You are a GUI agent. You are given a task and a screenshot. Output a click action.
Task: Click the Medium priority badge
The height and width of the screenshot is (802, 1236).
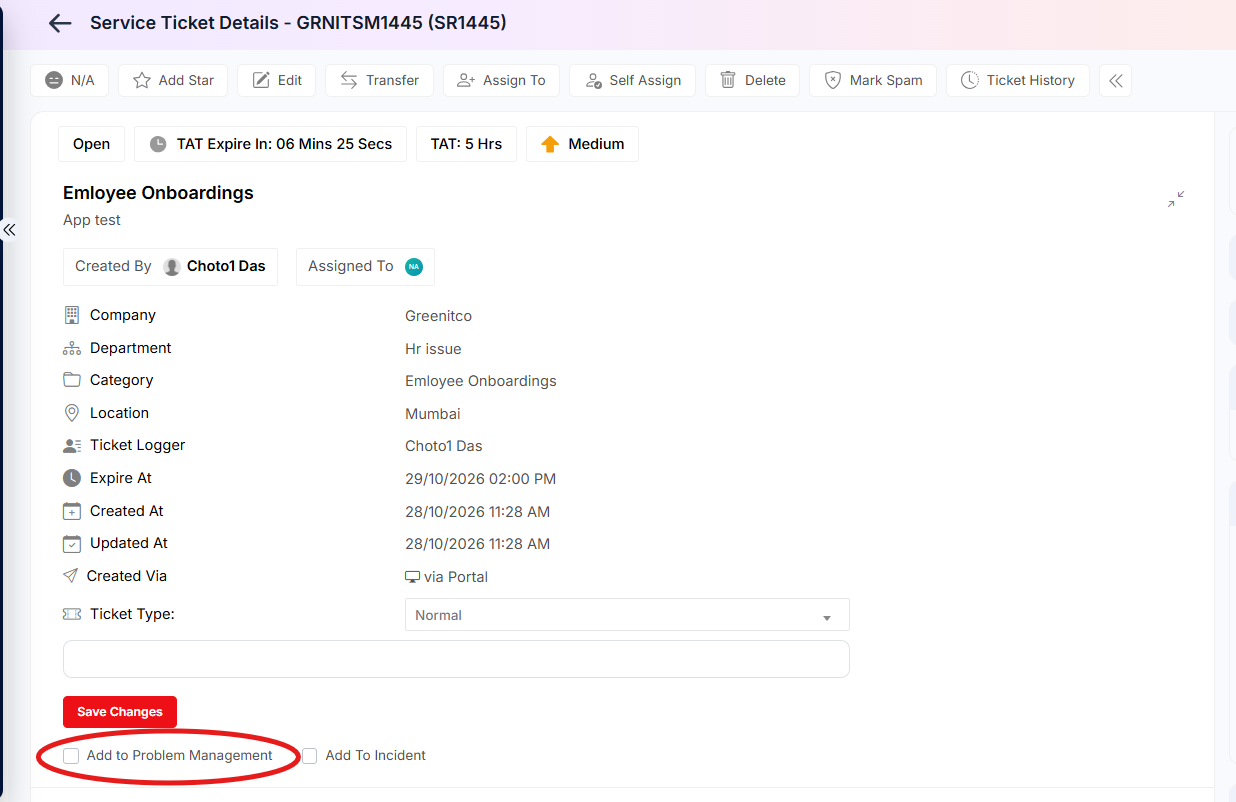[x=582, y=144]
